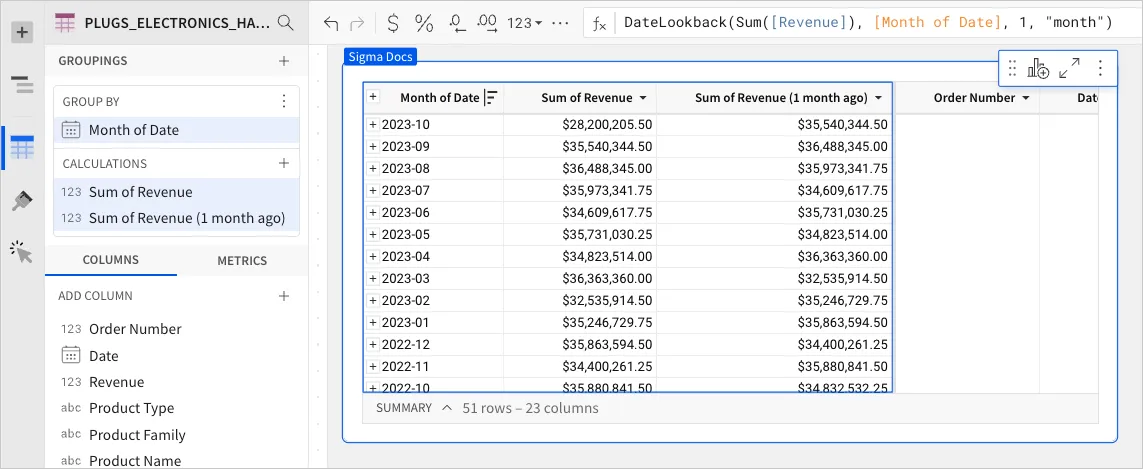This screenshot has height=469, width=1143.
Task: Expand the 2023-01 row
Action: click(x=372, y=322)
